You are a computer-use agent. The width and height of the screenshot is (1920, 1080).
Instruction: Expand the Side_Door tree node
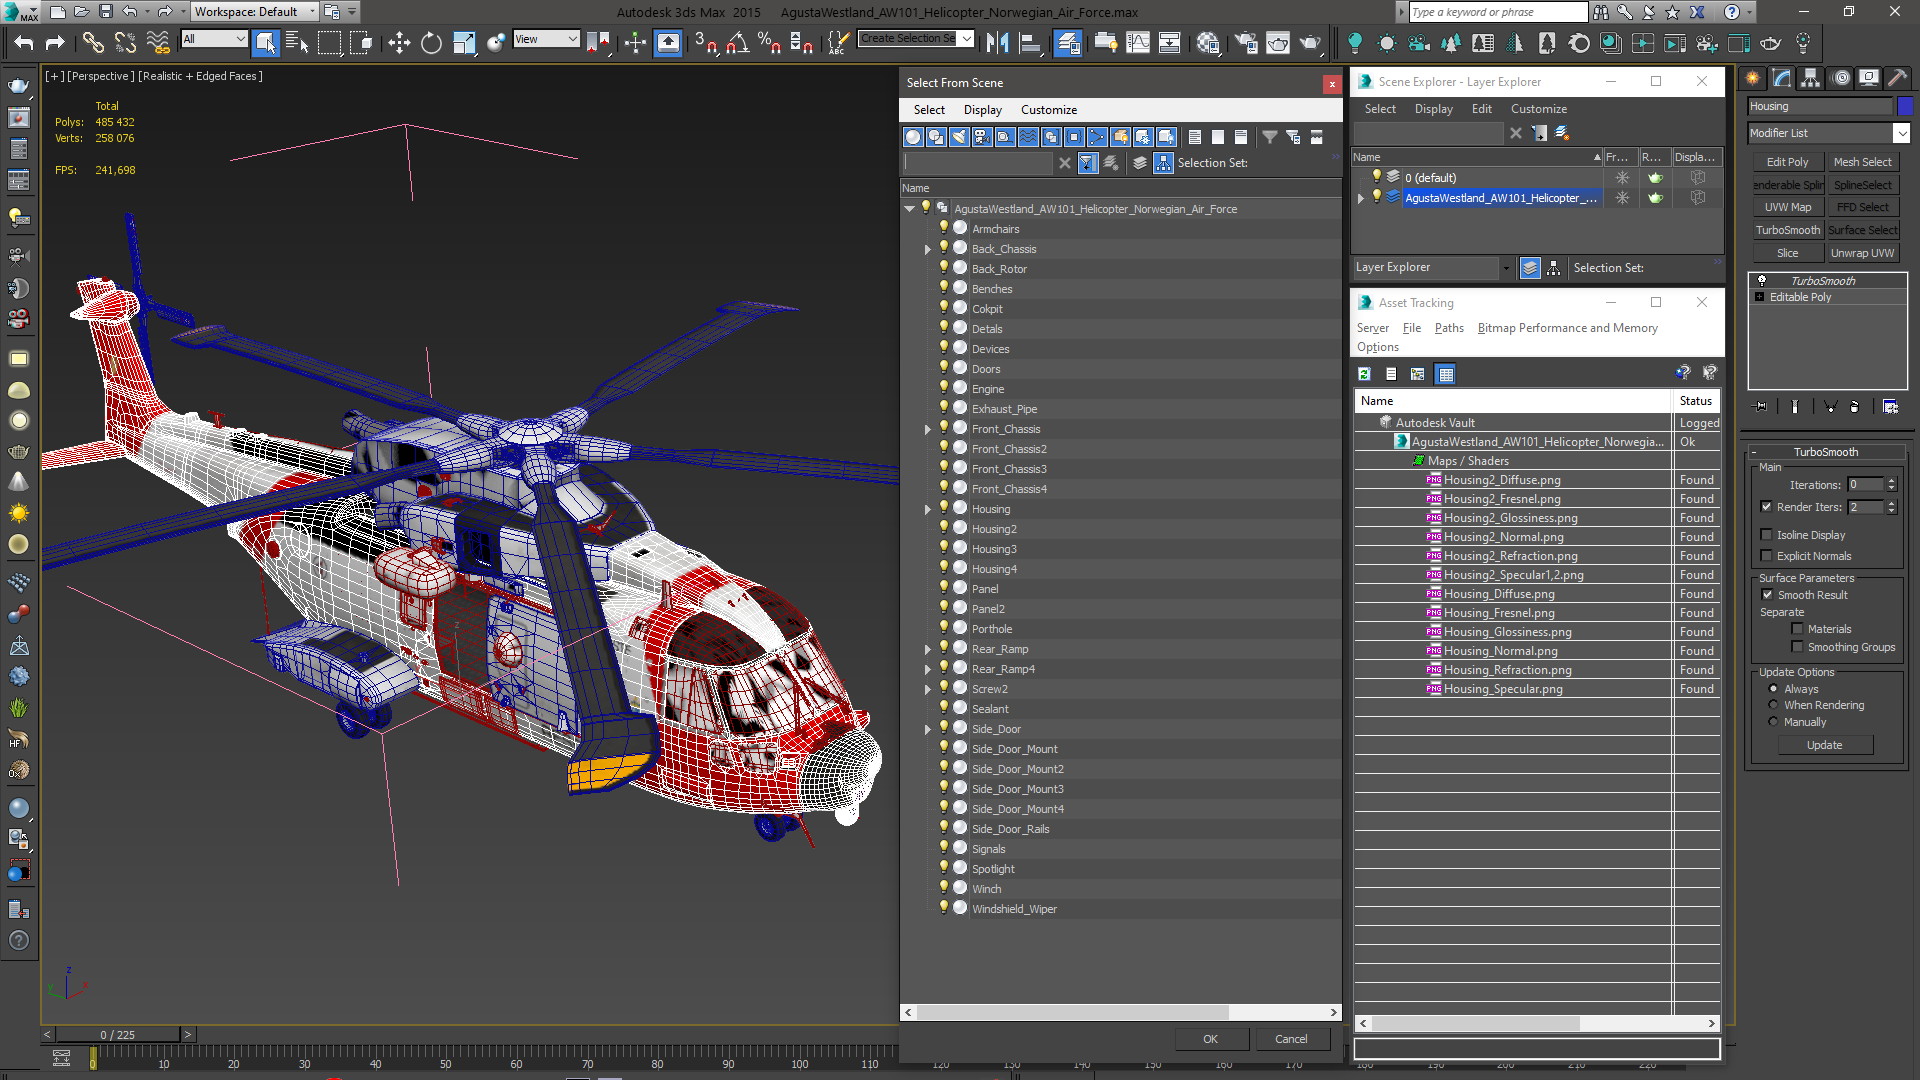[x=928, y=729]
